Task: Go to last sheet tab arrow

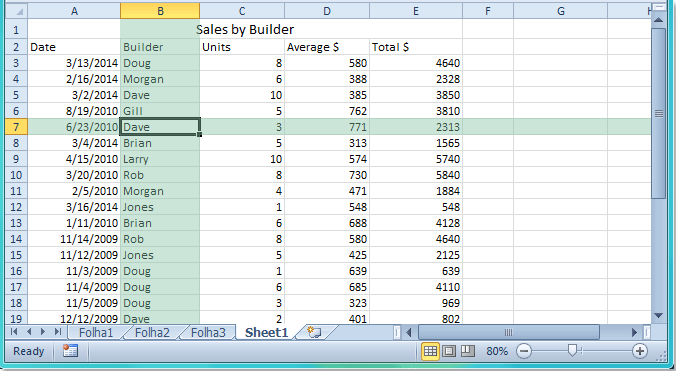Action: click(x=58, y=331)
